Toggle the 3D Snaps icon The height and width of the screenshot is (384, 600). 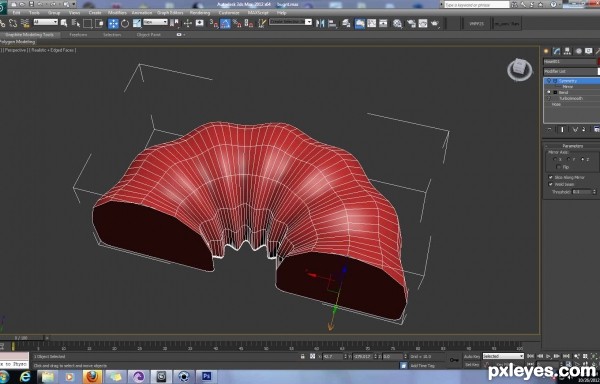coord(214,23)
